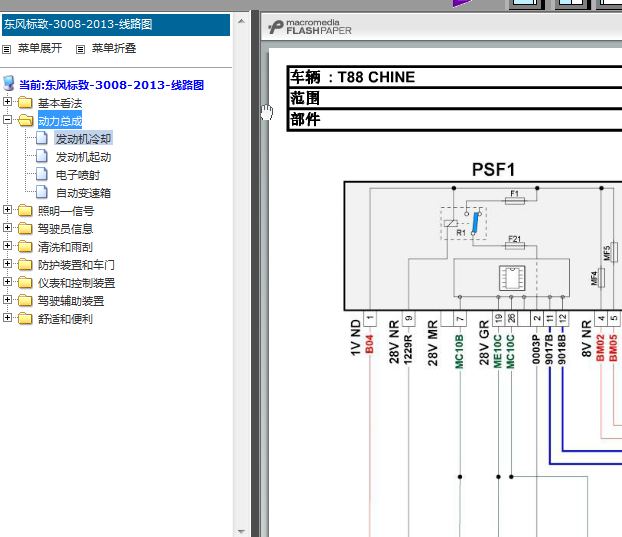This screenshot has width=622, height=537.
Task: Expand the 仪表和控制装置 folder node
Action: point(7,281)
